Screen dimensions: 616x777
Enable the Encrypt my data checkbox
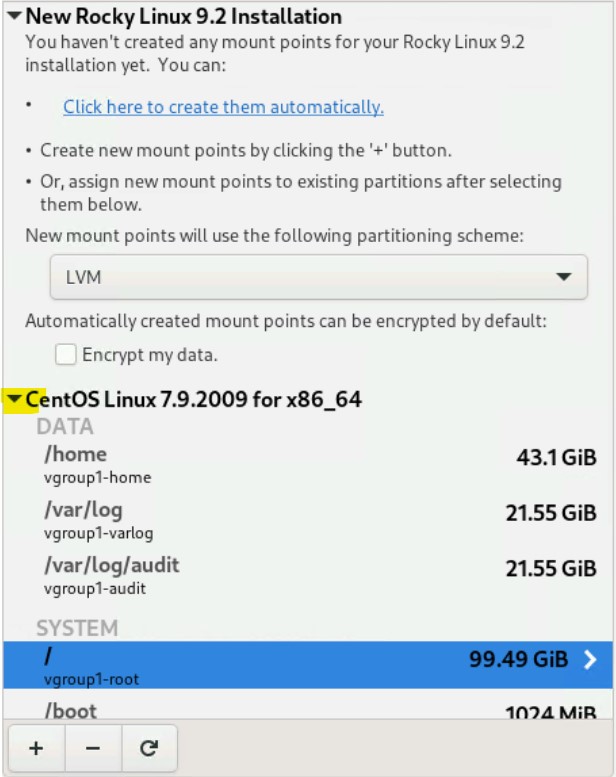pyautogui.click(x=66, y=354)
